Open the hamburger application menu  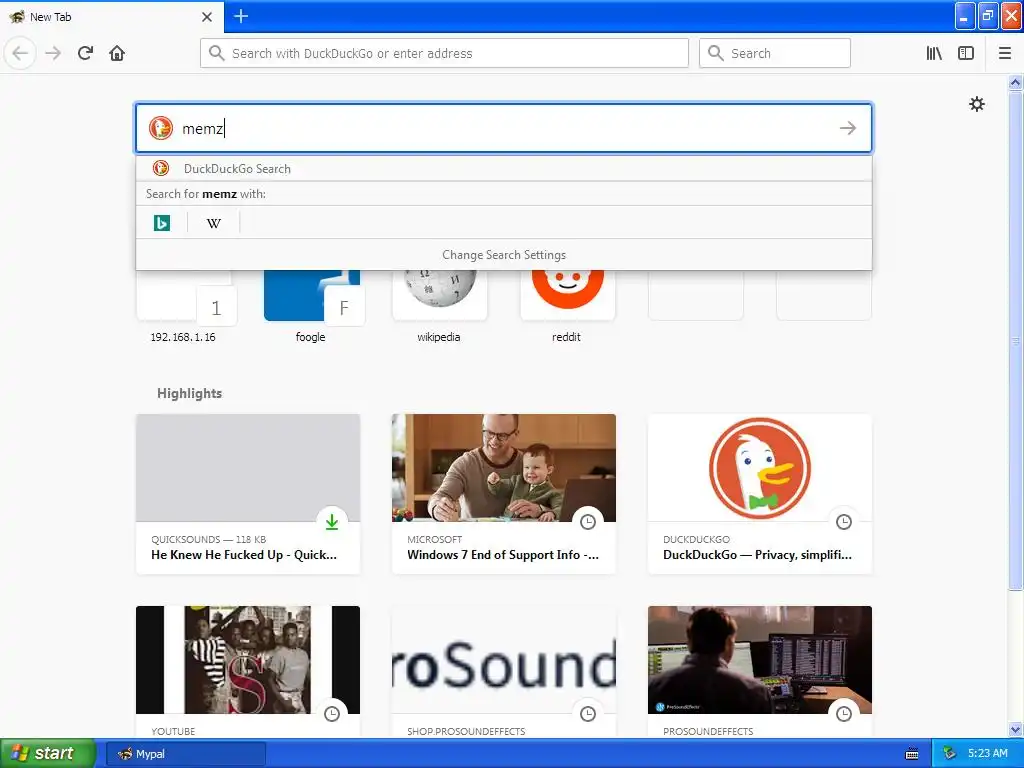(x=1005, y=53)
